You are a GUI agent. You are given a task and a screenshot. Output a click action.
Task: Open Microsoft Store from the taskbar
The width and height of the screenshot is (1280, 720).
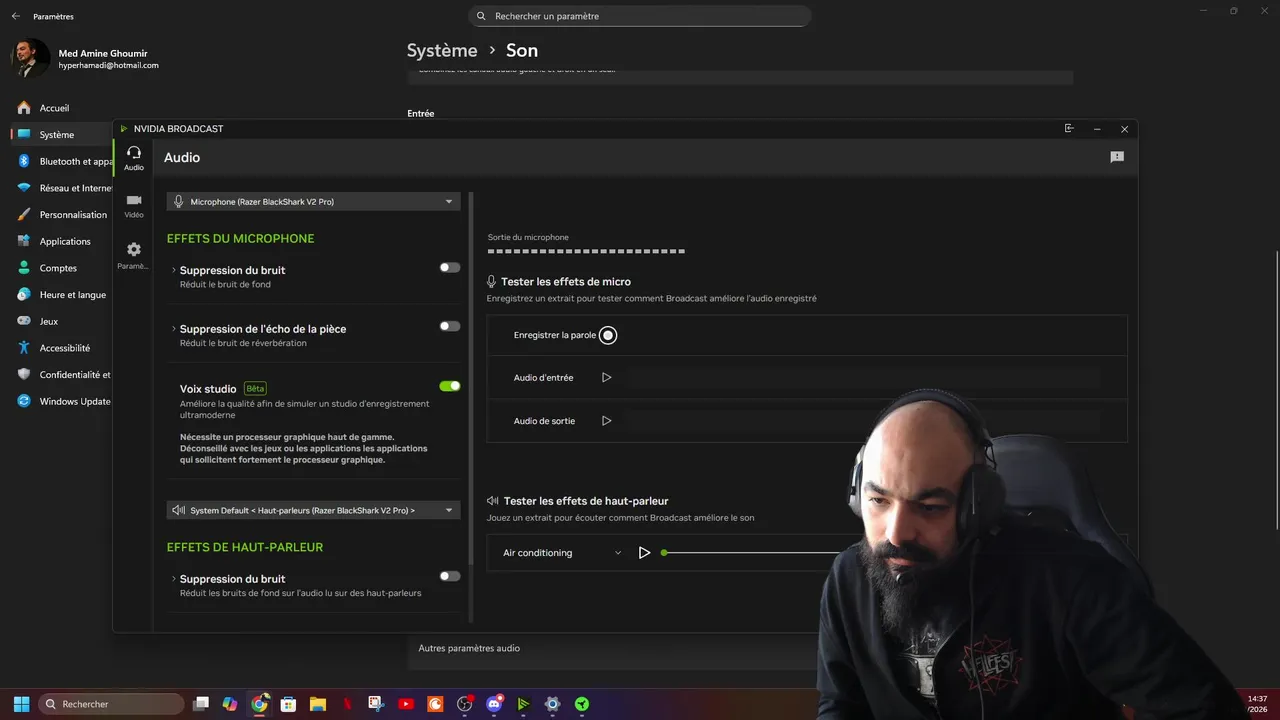coord(288,704)
